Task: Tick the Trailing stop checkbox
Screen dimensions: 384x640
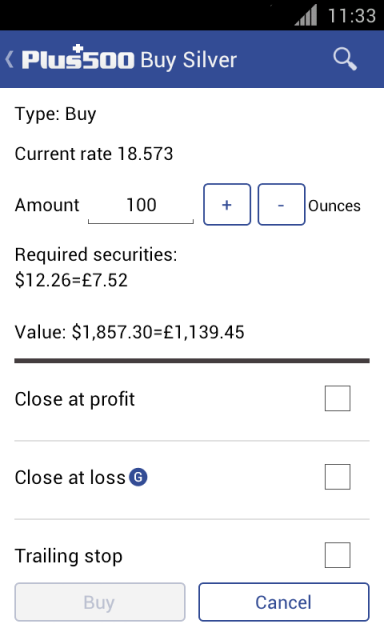Action: 337,555
